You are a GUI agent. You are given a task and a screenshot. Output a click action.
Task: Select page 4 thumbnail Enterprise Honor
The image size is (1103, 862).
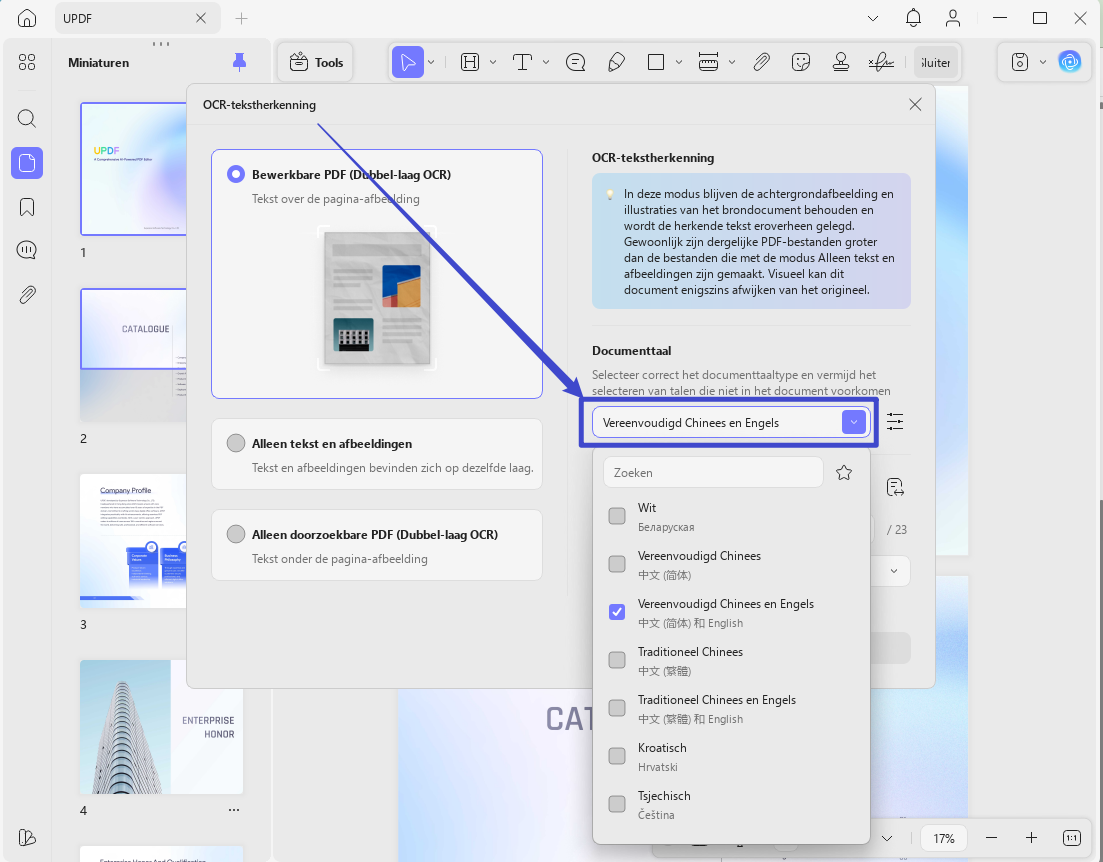coord(161,727)
